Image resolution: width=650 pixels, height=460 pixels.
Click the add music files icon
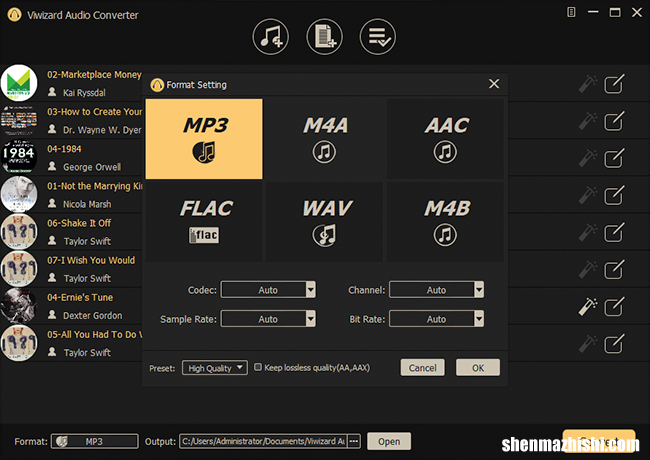271,37
